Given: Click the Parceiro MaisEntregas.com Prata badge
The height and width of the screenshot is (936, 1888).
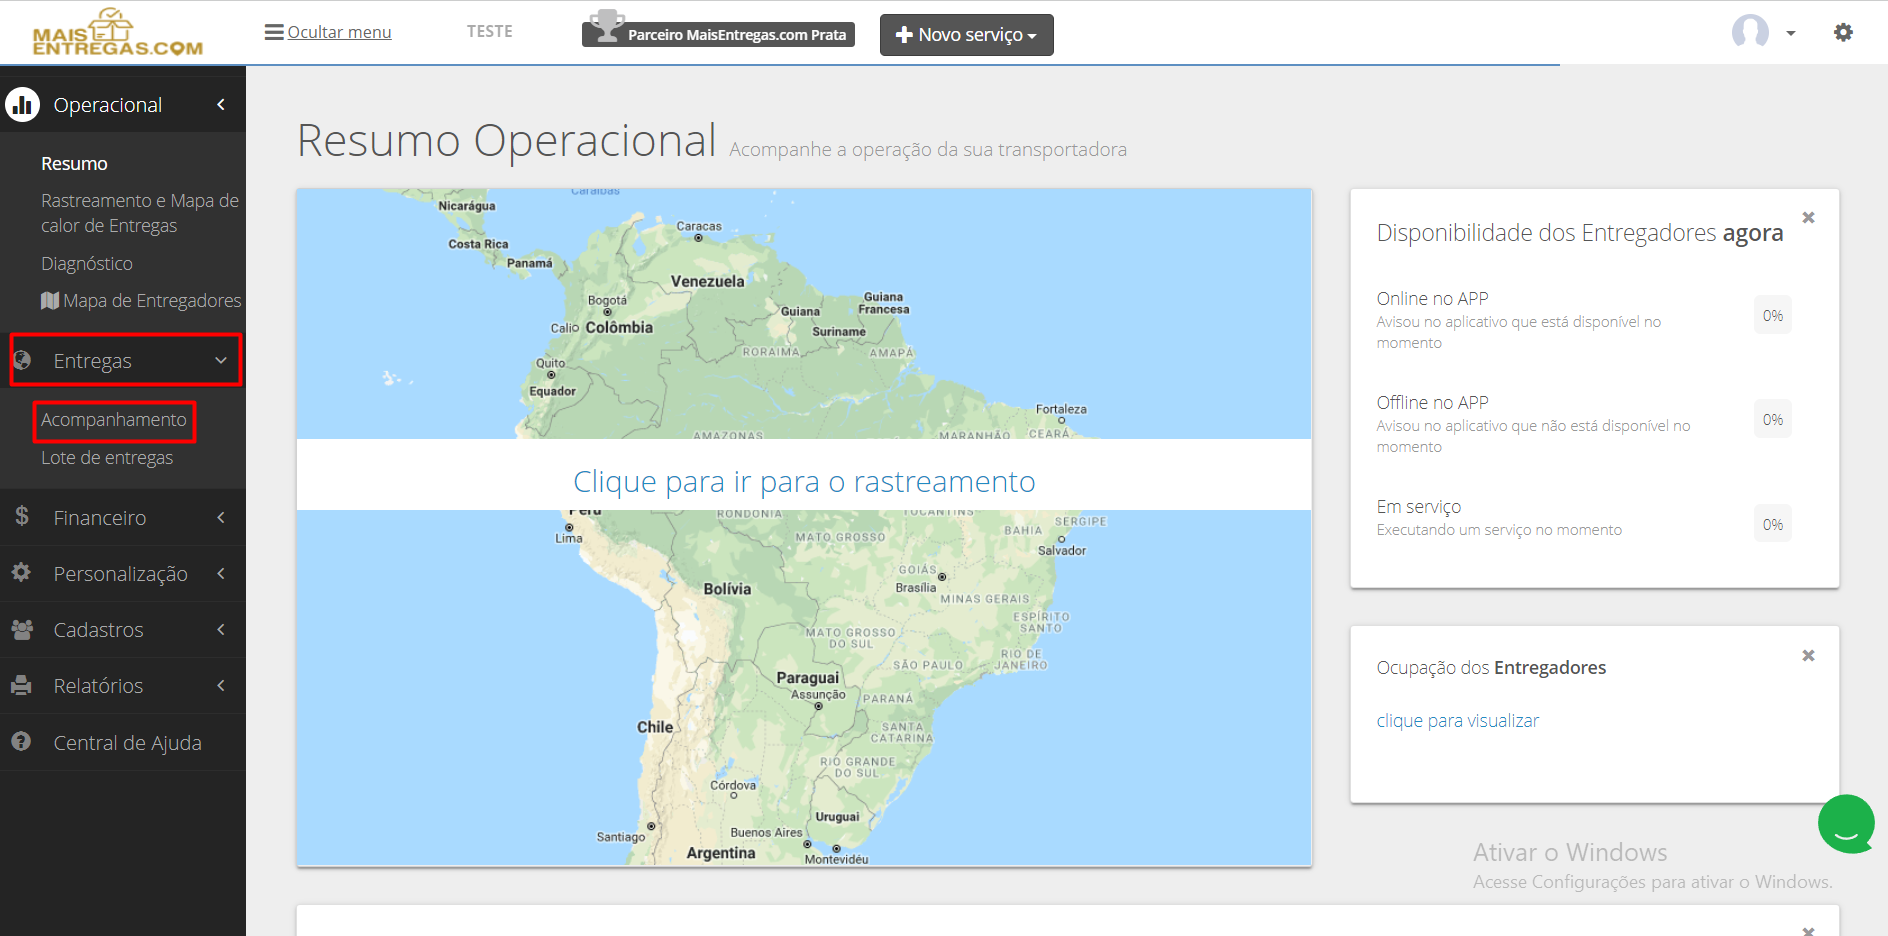Looking at the screenshot, I should (718, 34).
